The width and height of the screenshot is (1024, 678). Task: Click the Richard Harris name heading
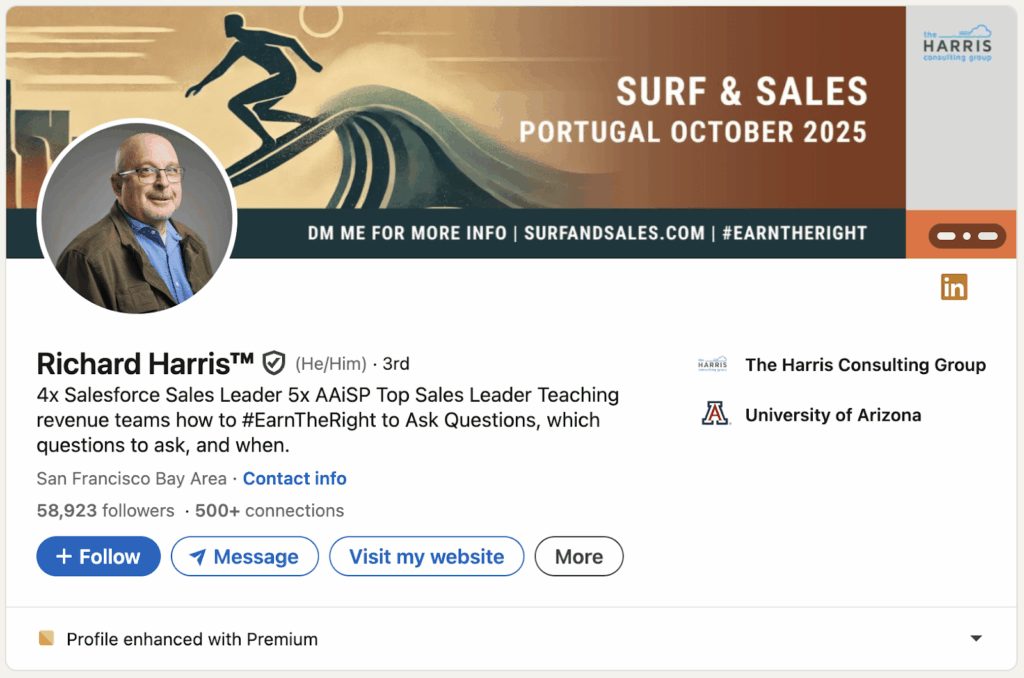click(145, 363)
